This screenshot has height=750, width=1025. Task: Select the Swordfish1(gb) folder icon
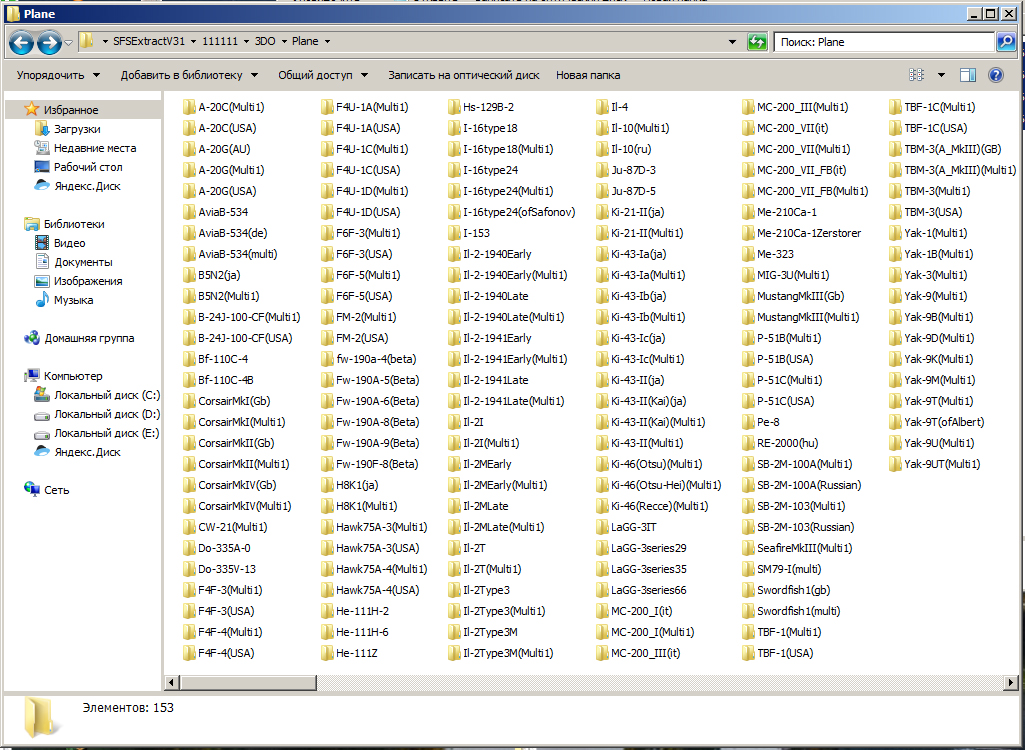point(748,590)
